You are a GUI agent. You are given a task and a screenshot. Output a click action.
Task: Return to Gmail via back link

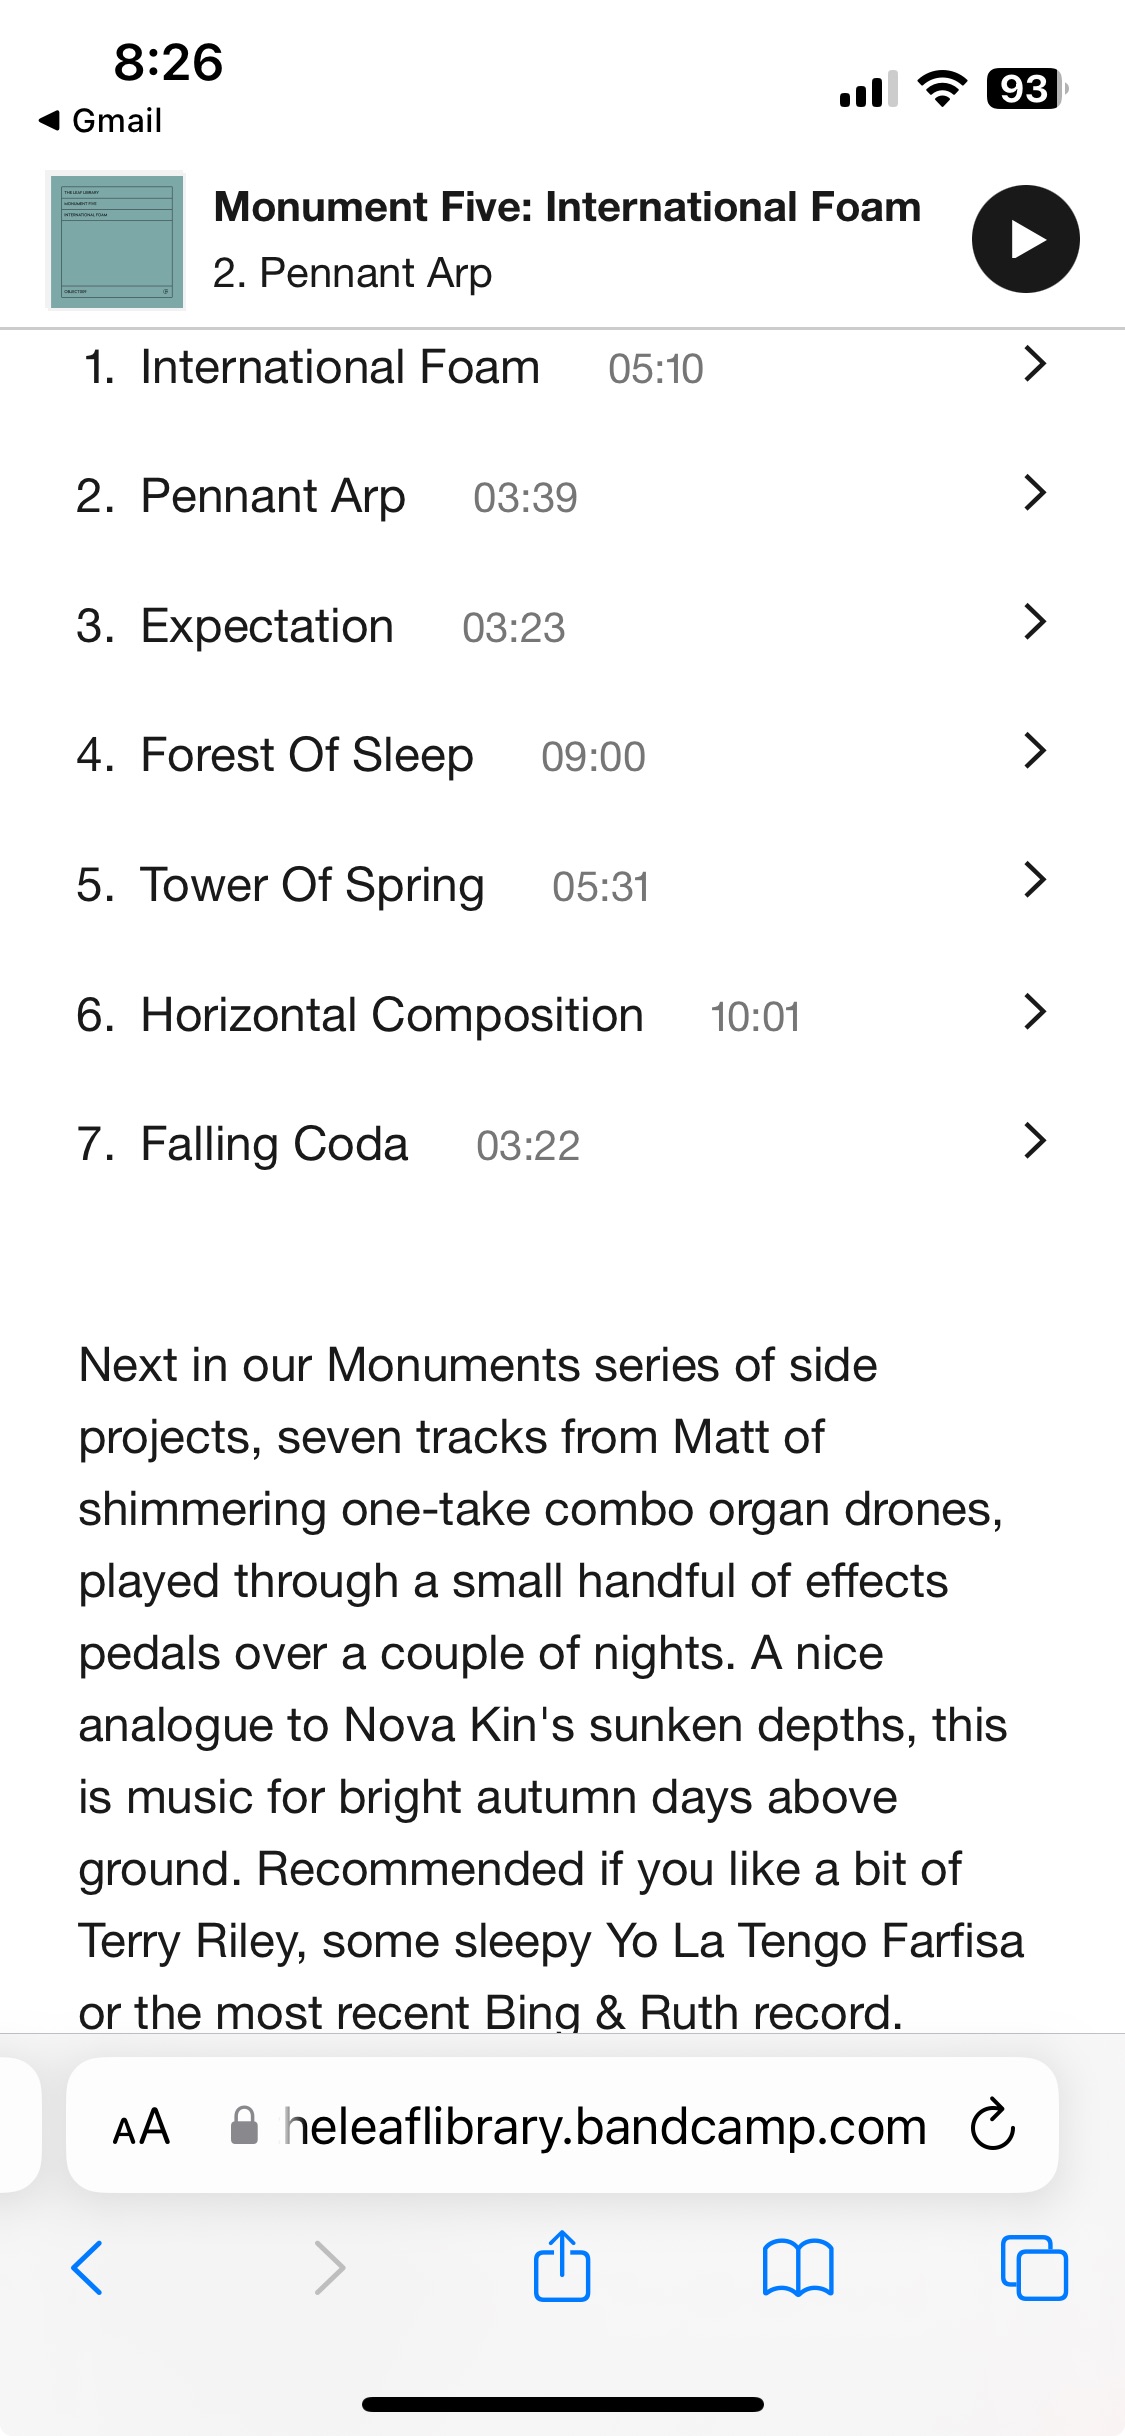point(101,121)
